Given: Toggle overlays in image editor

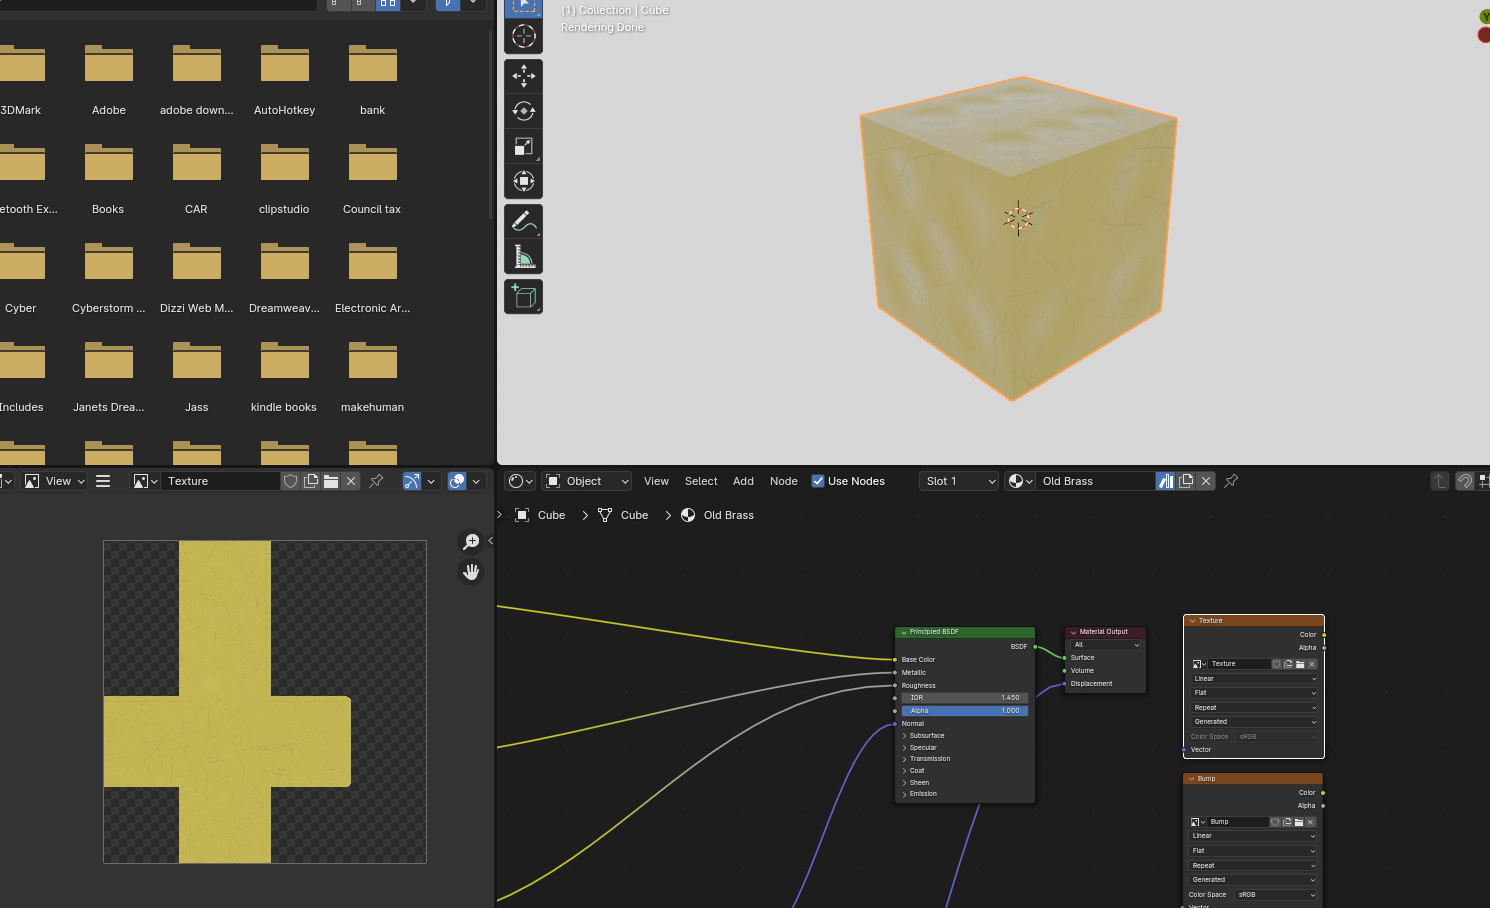Looking at the screenshot, I should click(457, 481).
